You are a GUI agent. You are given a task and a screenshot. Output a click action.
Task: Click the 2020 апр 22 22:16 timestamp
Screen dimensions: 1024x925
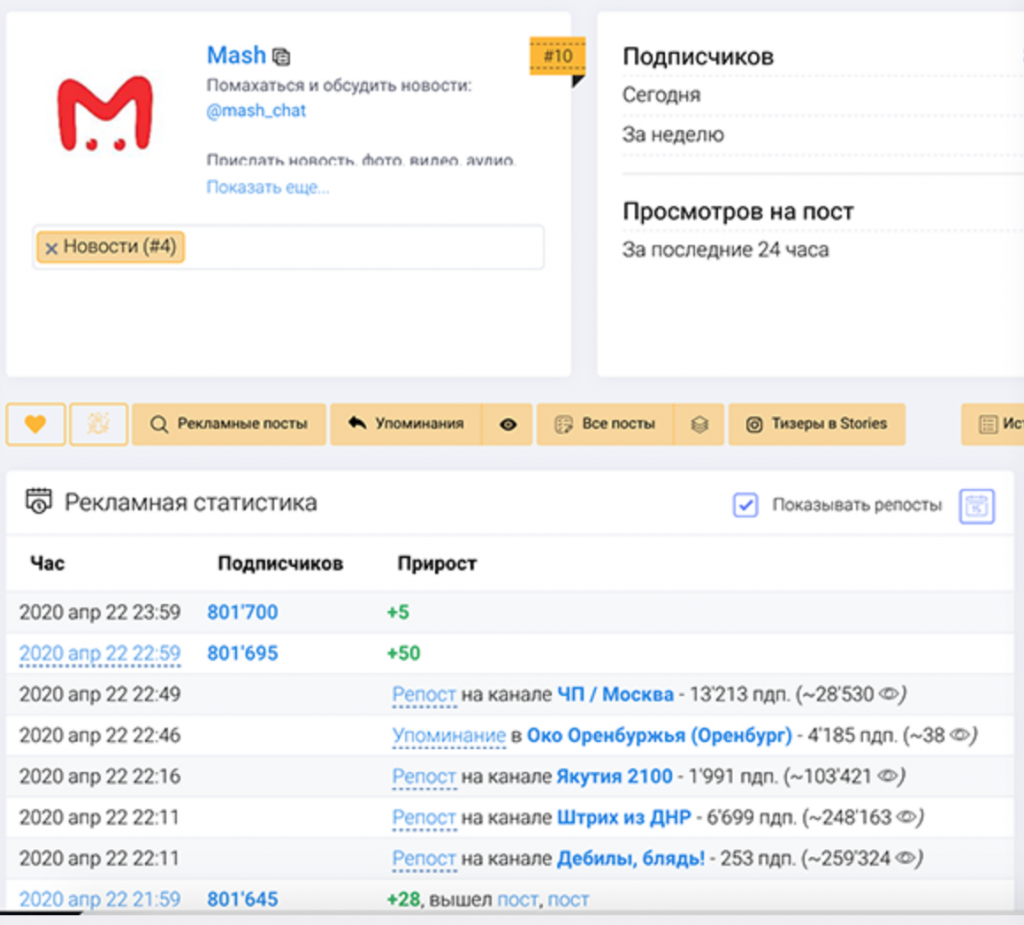point(100,777)
